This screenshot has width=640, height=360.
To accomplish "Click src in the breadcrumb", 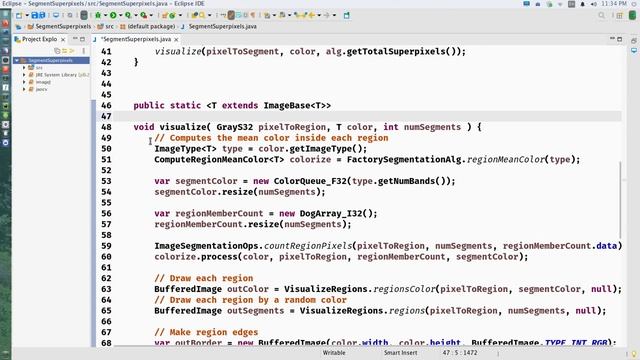I will pos(109,26).
